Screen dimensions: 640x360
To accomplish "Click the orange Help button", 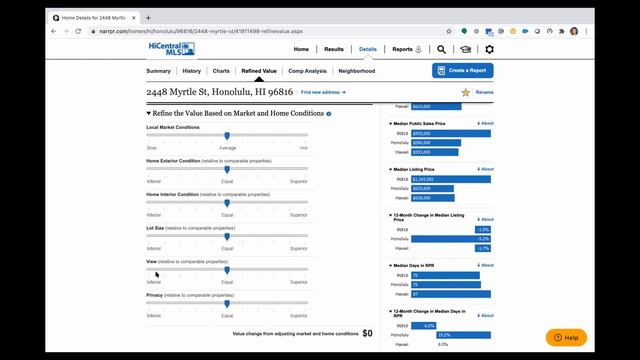I will coord(566,338).
